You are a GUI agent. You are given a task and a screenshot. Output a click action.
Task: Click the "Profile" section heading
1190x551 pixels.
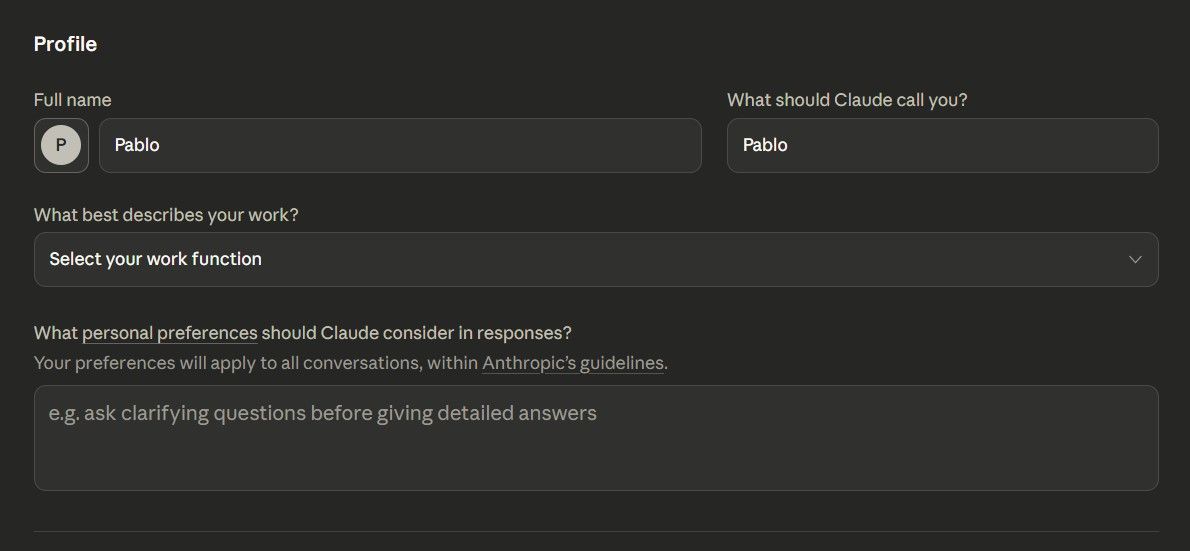(x=65, y=44)
